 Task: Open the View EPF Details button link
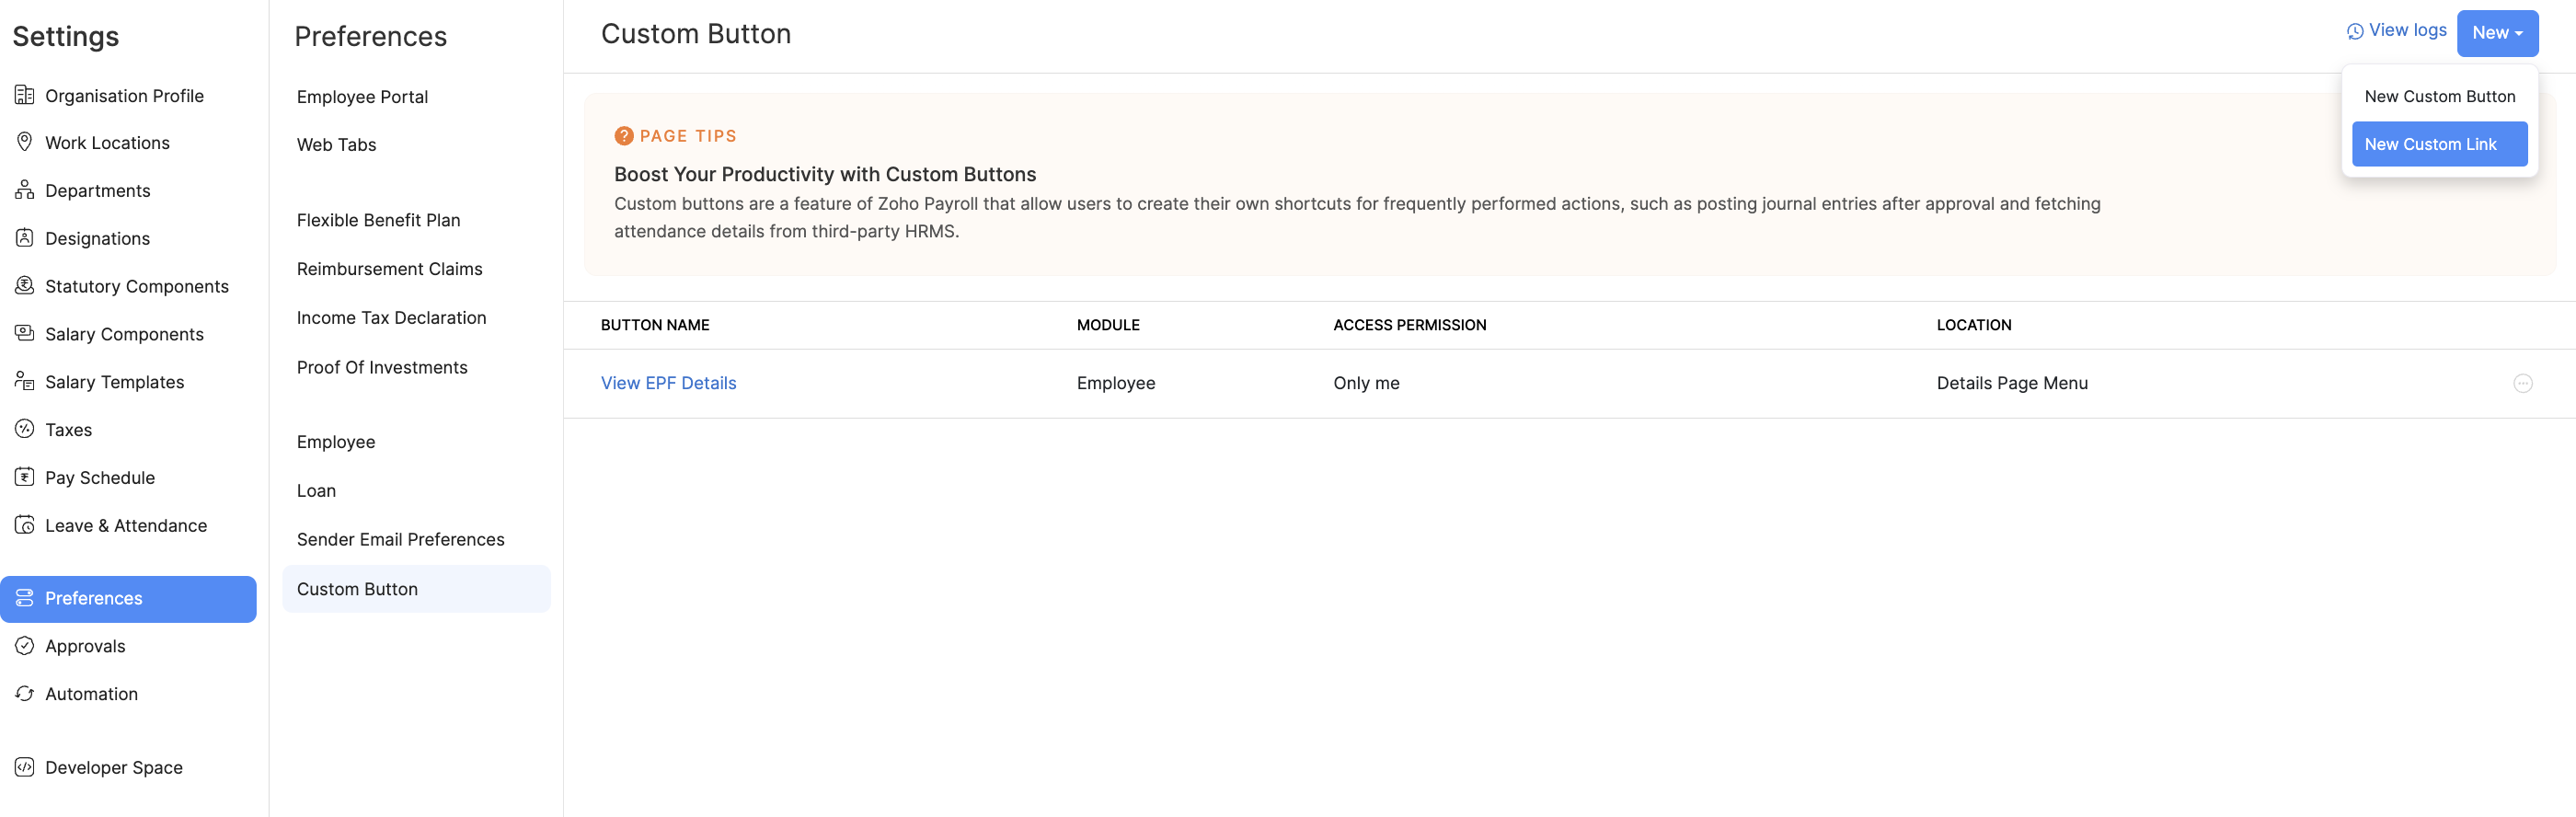point(668,383)
